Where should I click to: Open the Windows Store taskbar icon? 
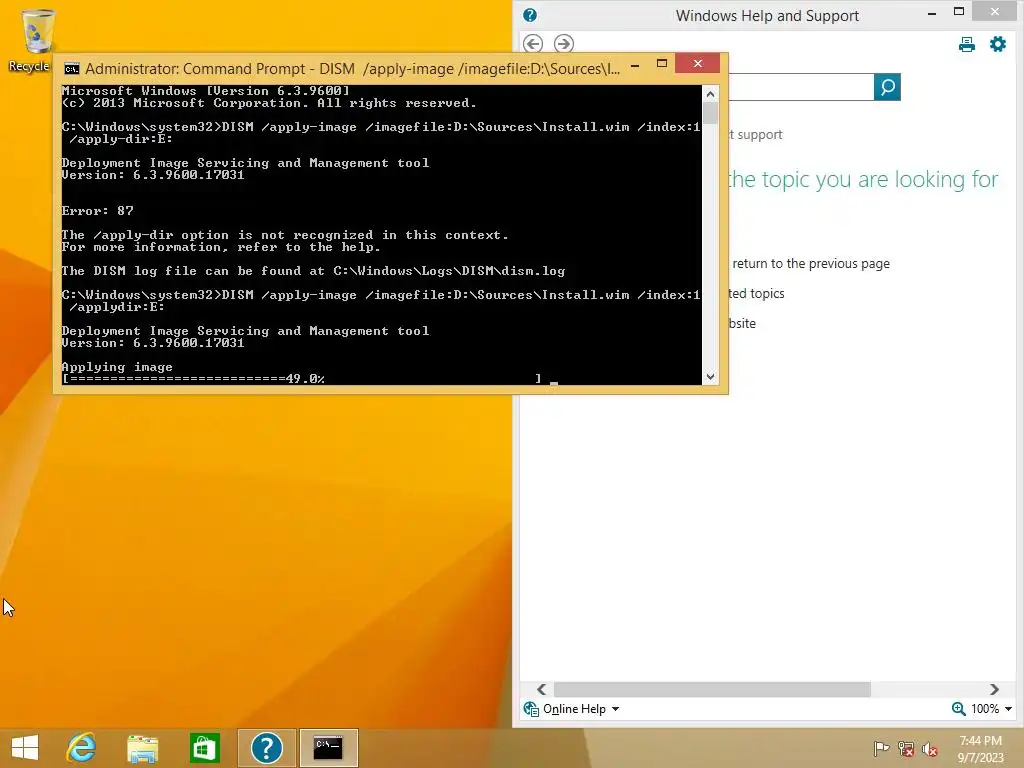(x=204, y=748)
